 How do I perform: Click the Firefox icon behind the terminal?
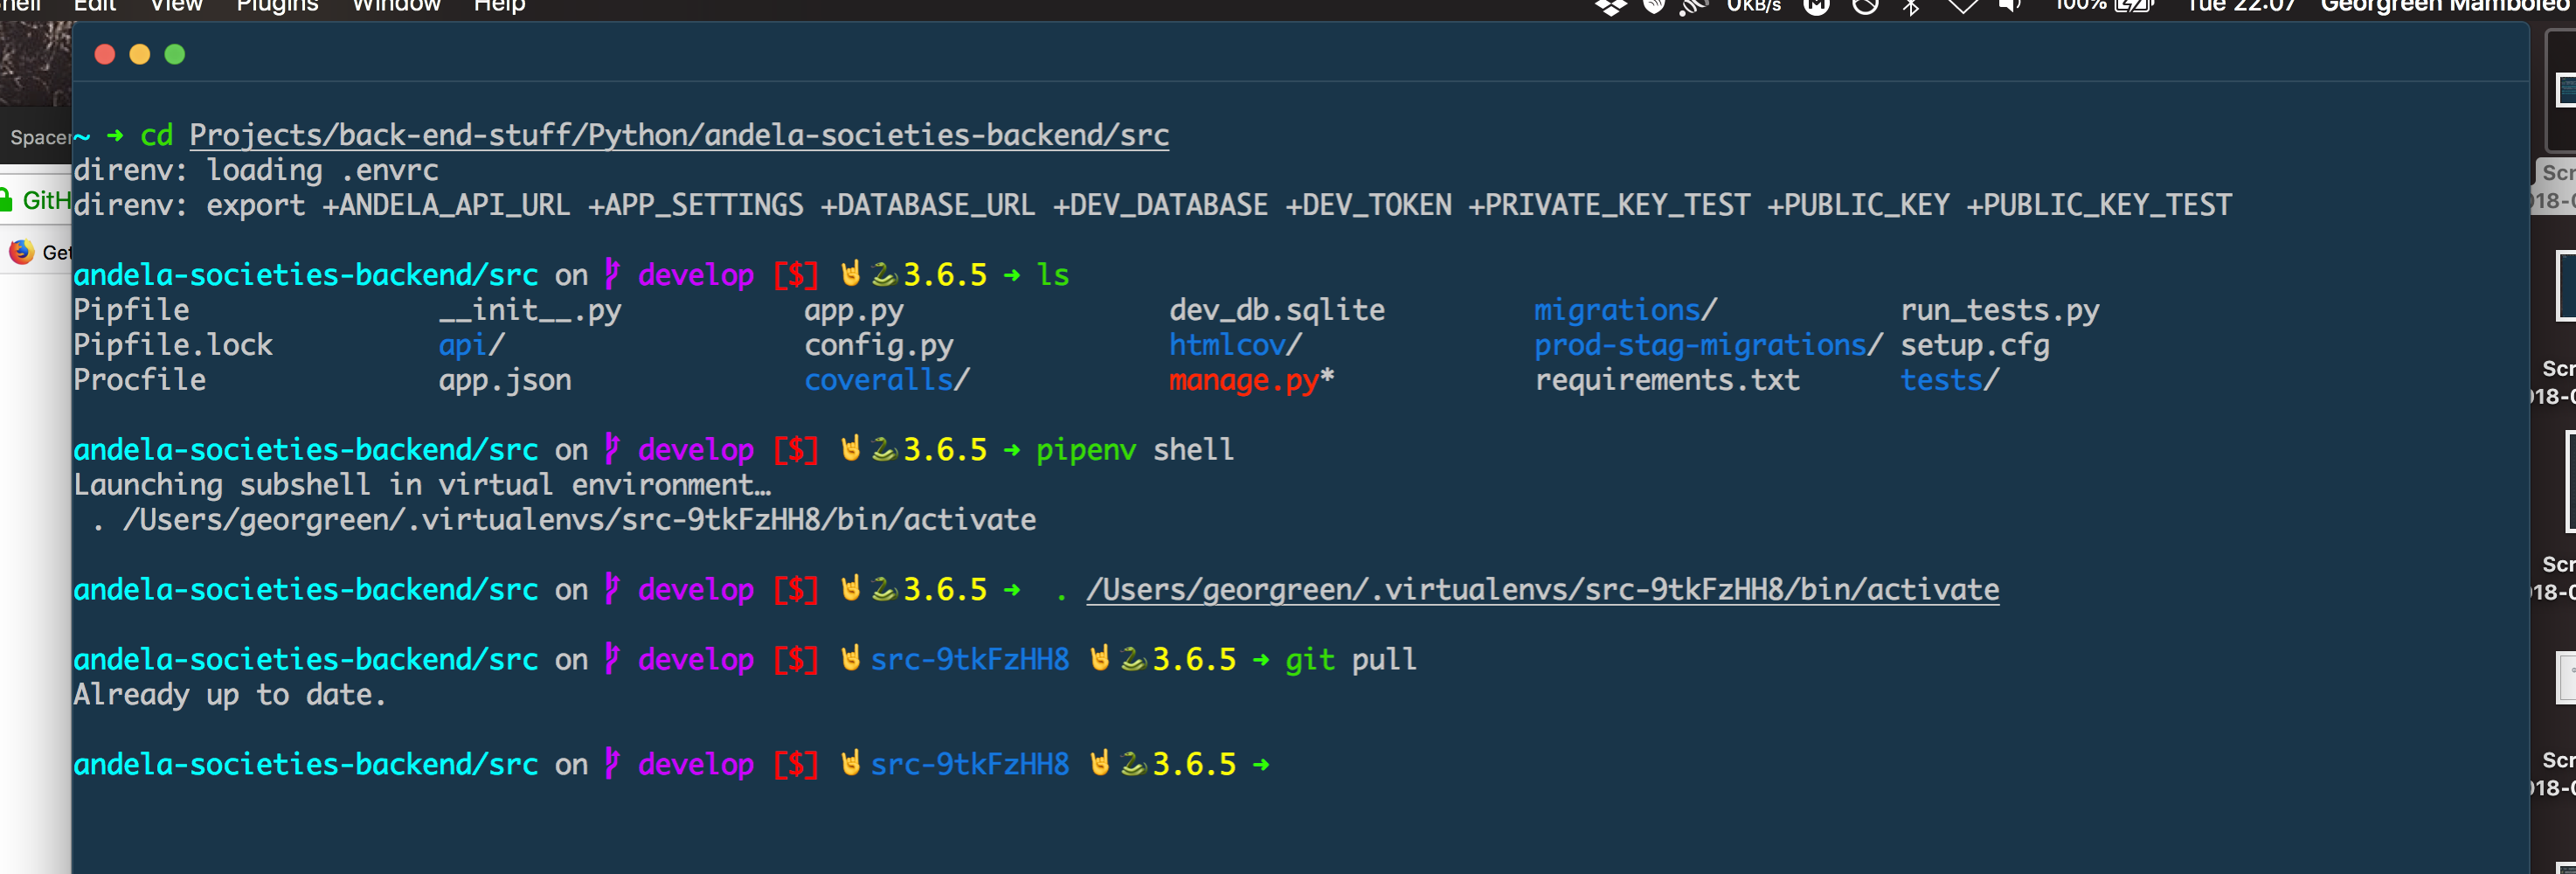(x=21, y=251)
